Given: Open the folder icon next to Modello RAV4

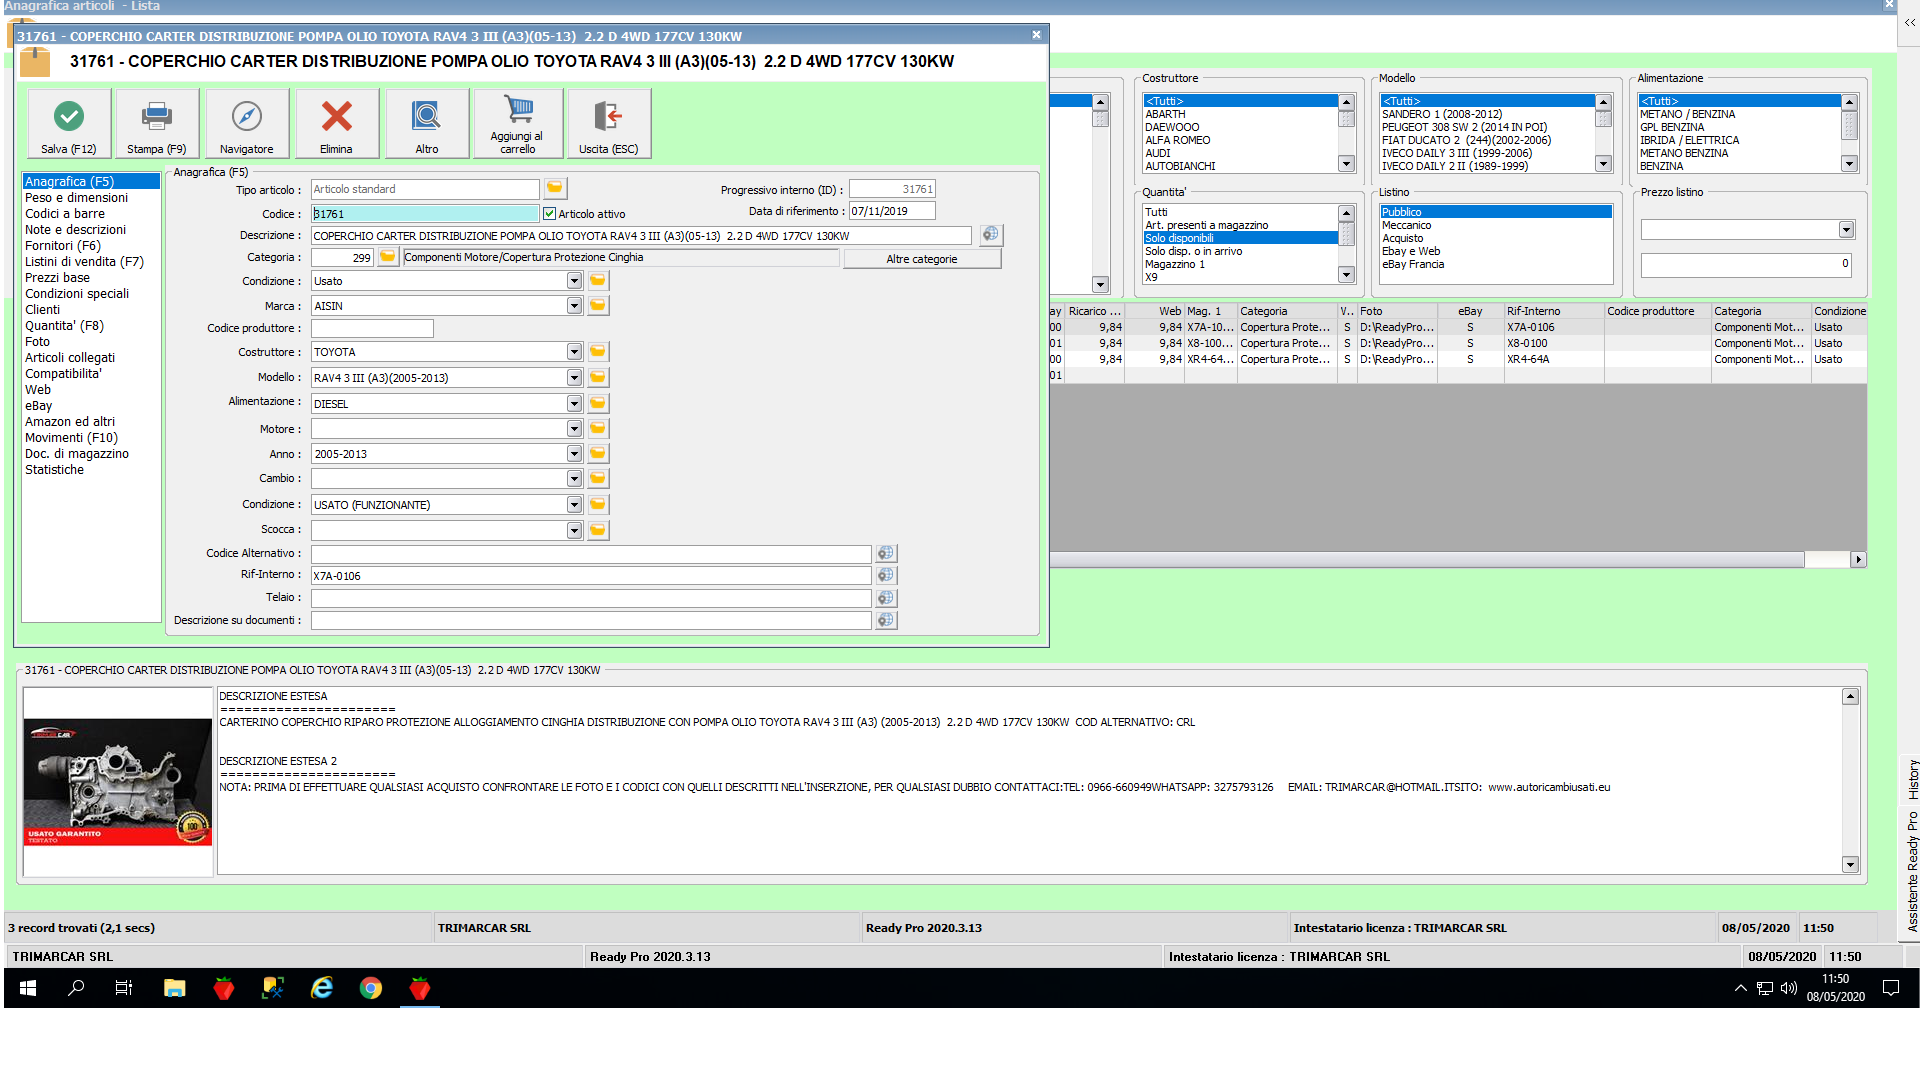Looking at the screenshot, I should pos(598,377).
